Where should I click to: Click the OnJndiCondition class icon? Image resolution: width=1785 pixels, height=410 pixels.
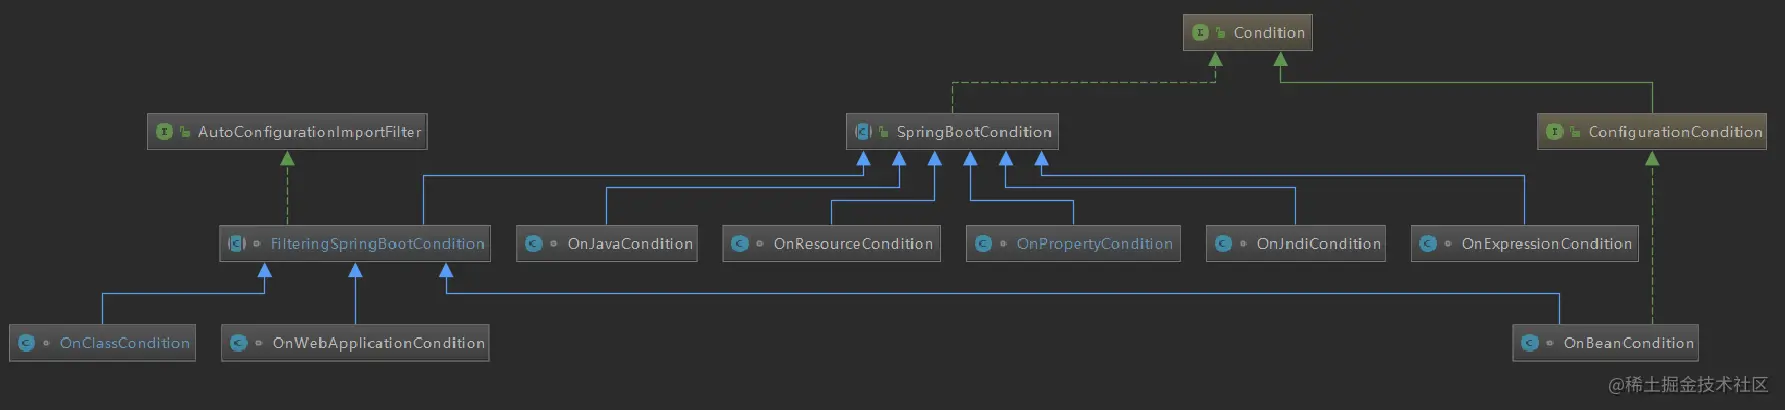[1223, 244]
